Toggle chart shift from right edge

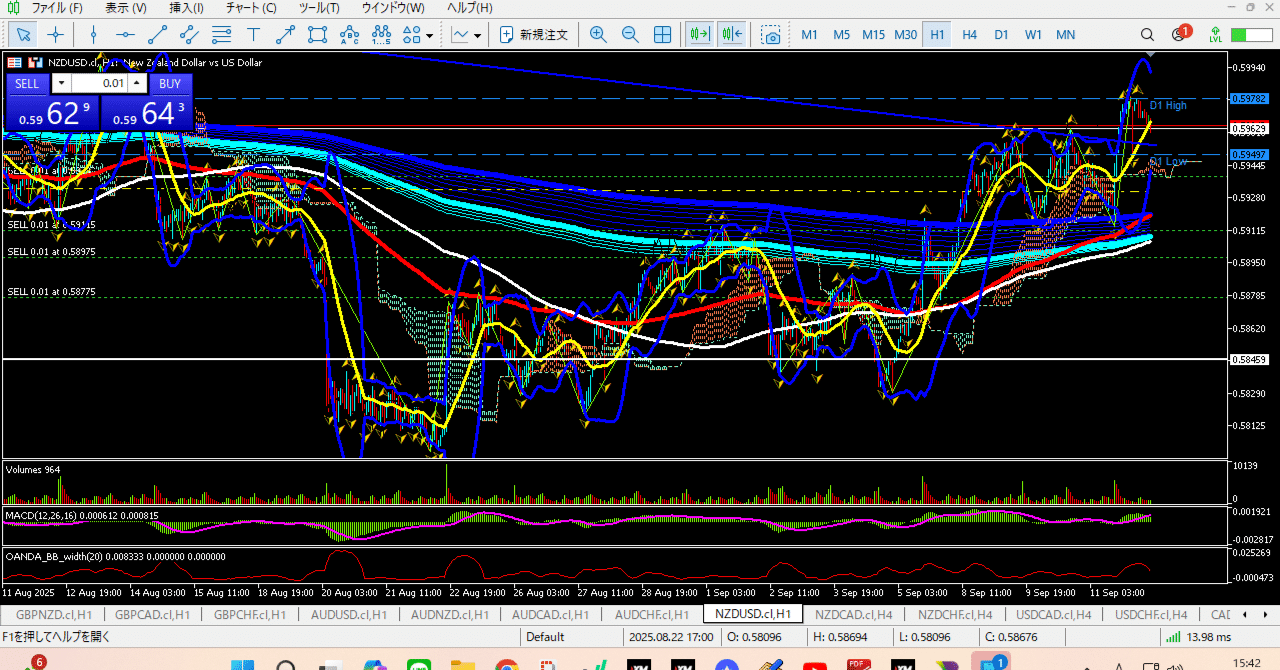(x=731, y=34)
